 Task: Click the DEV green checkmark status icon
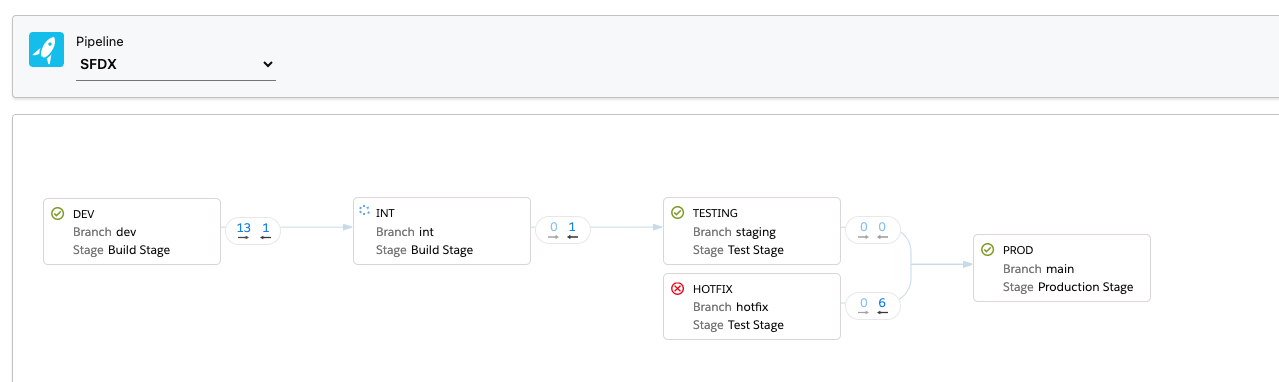(x=58, y=213)
